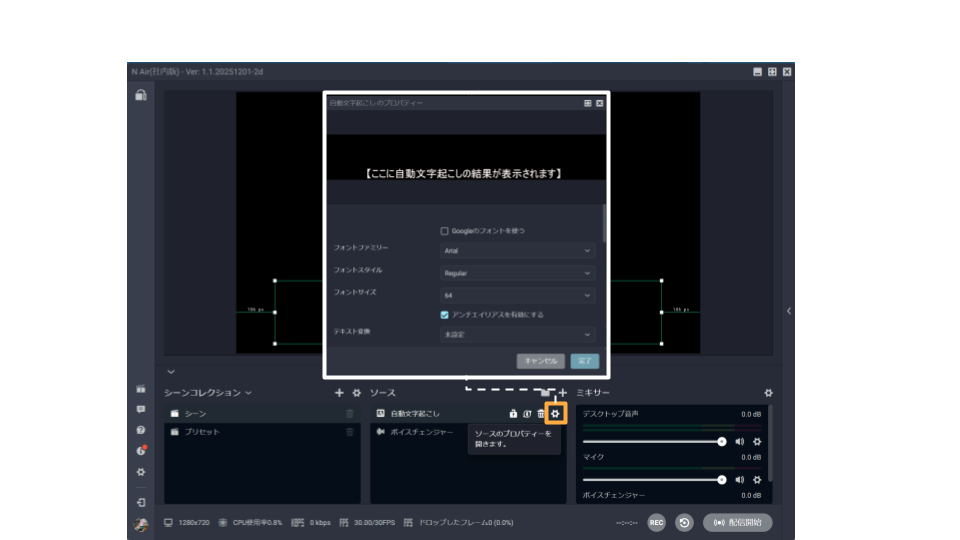Viewport: 960px width, 540px height.
Task: Select the シーン scene row
Action: pos(261,414)
